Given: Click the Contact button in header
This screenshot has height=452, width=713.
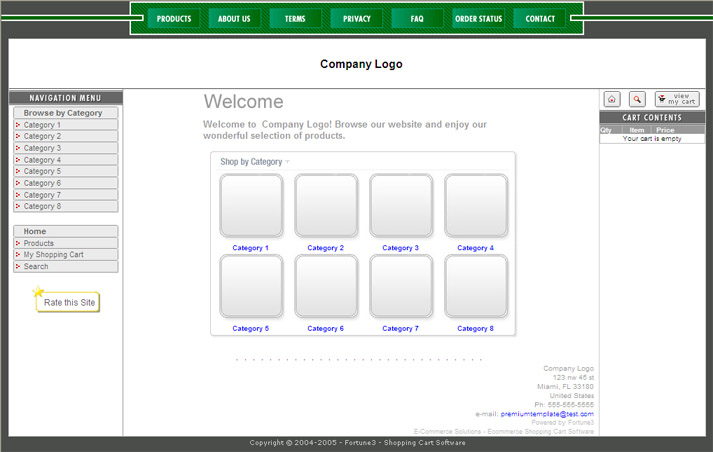Looking at the screenshot, I should [x=540, y=19].
